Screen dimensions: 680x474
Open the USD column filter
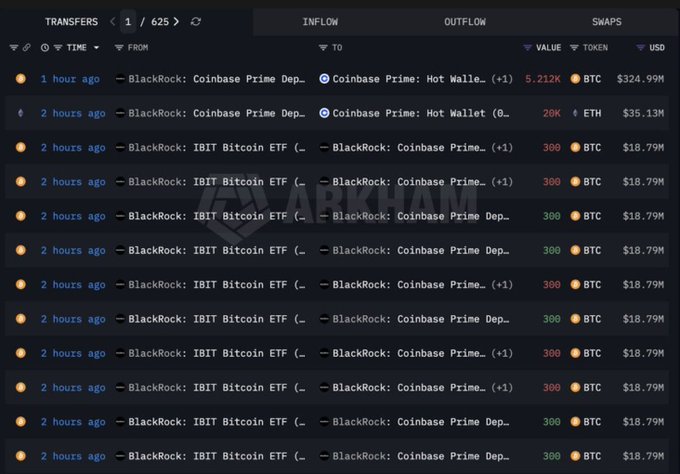tap(641, 48)
